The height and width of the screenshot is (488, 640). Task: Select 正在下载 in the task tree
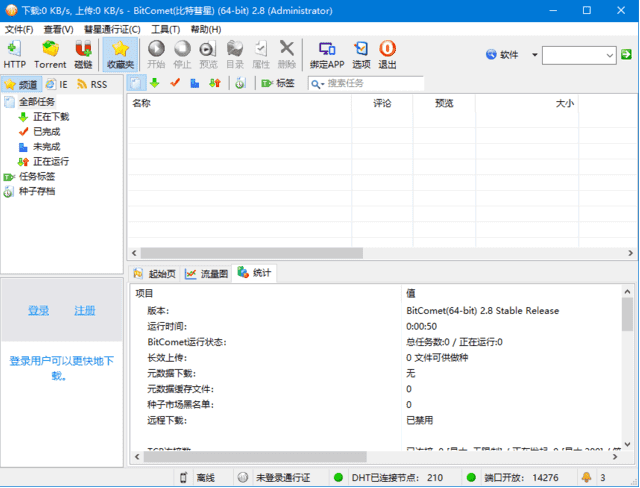51,117
